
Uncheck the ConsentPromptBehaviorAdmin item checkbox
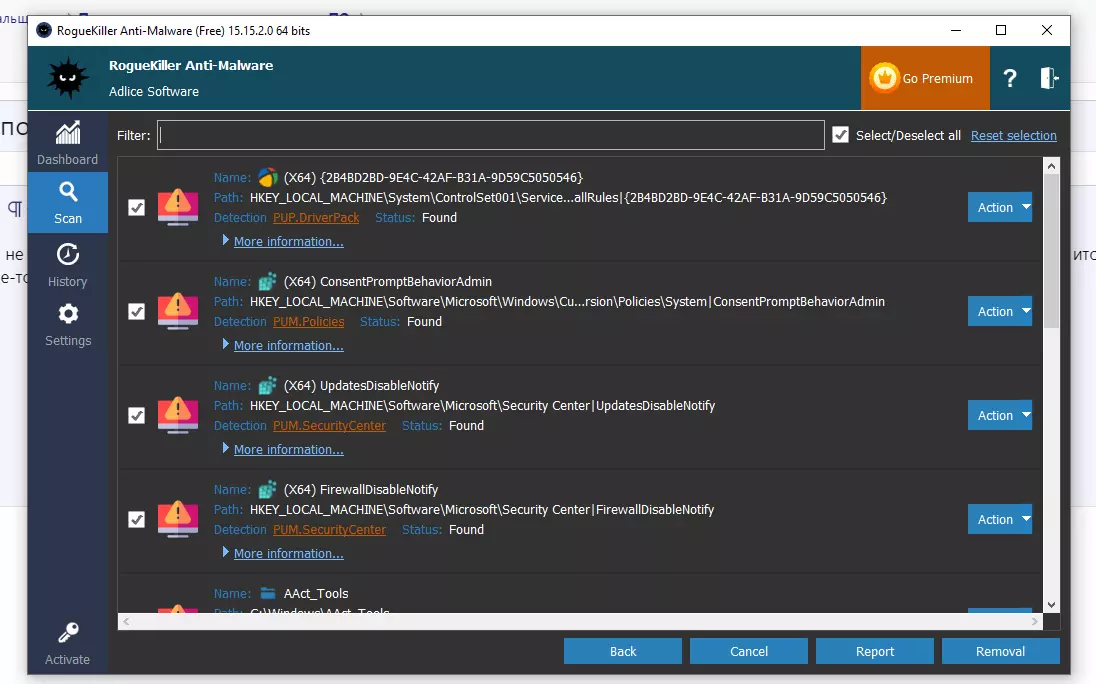pos(137,312)
